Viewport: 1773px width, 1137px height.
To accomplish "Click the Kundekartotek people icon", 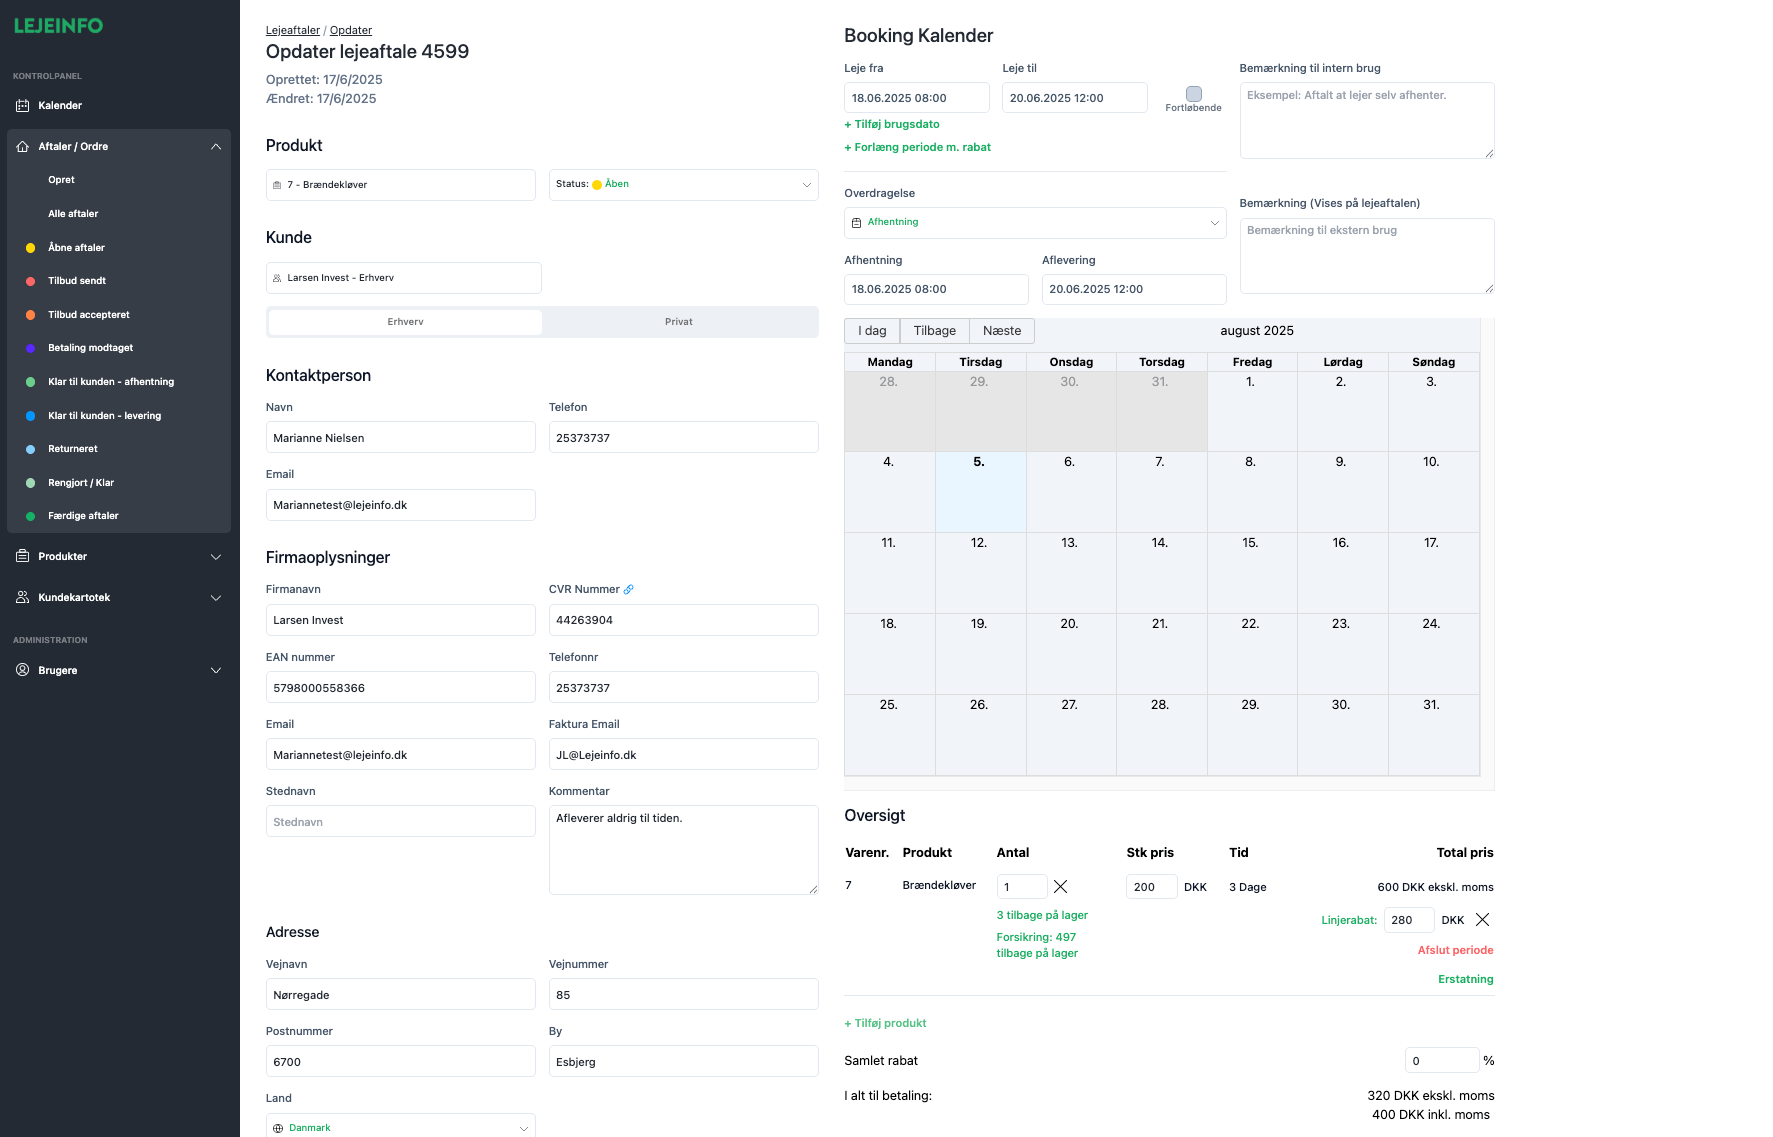I will (x=22, y=598).
